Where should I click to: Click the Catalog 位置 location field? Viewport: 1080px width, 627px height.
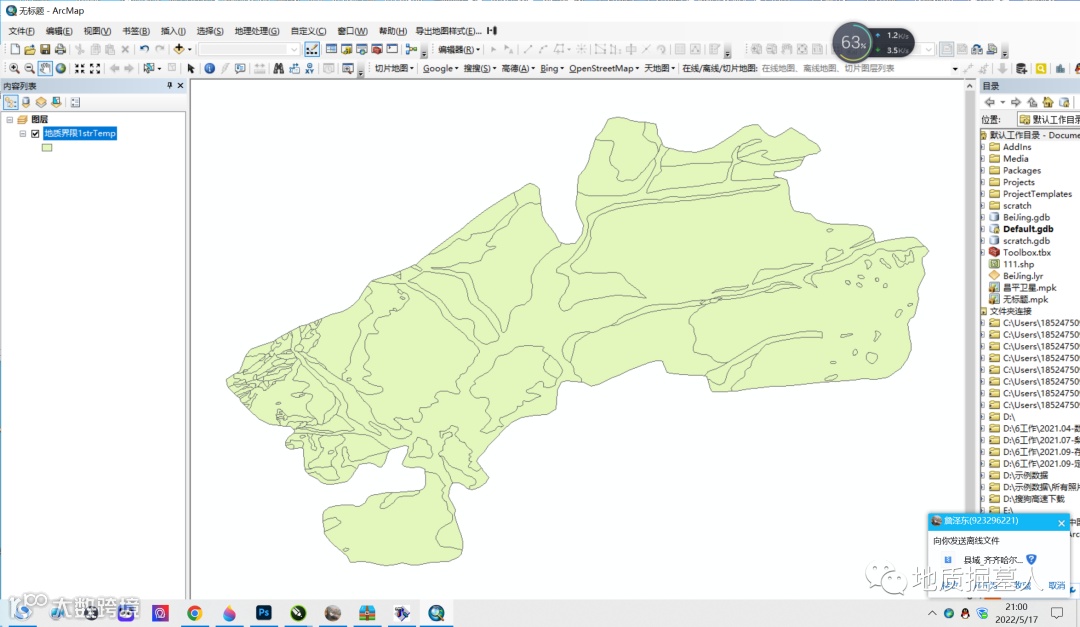(x=1046, y=119)
